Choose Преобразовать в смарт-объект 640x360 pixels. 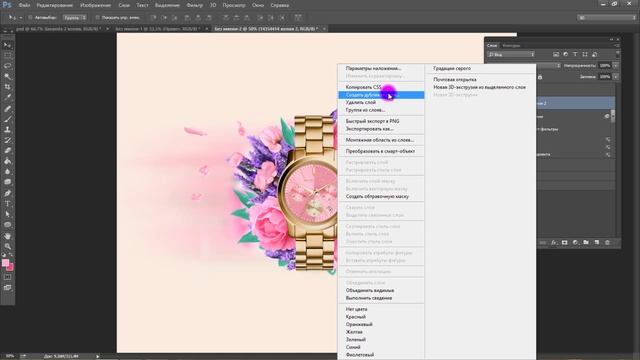pyautogui.click(x=381, y=151)
